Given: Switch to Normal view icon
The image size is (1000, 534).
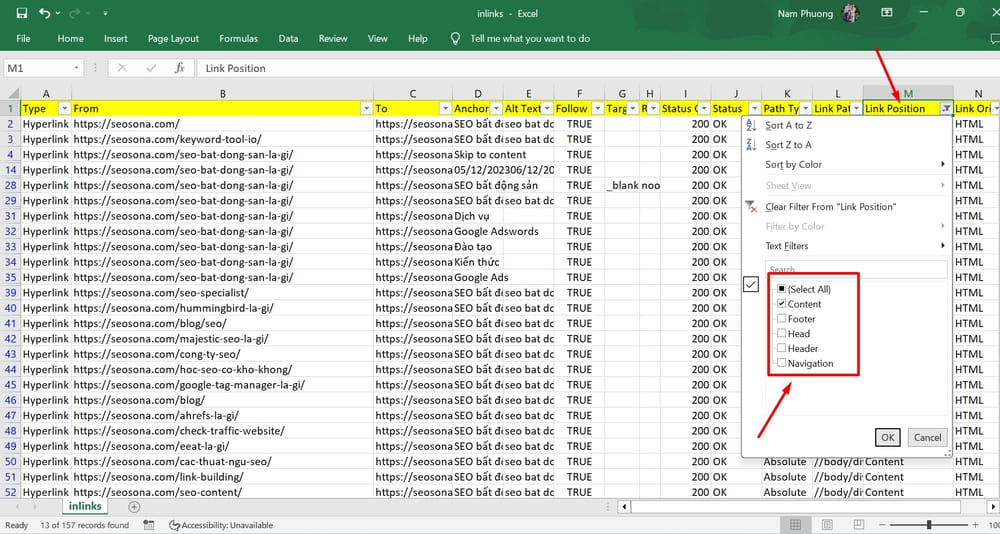Looking at the screenshot, I should (795, 525).
